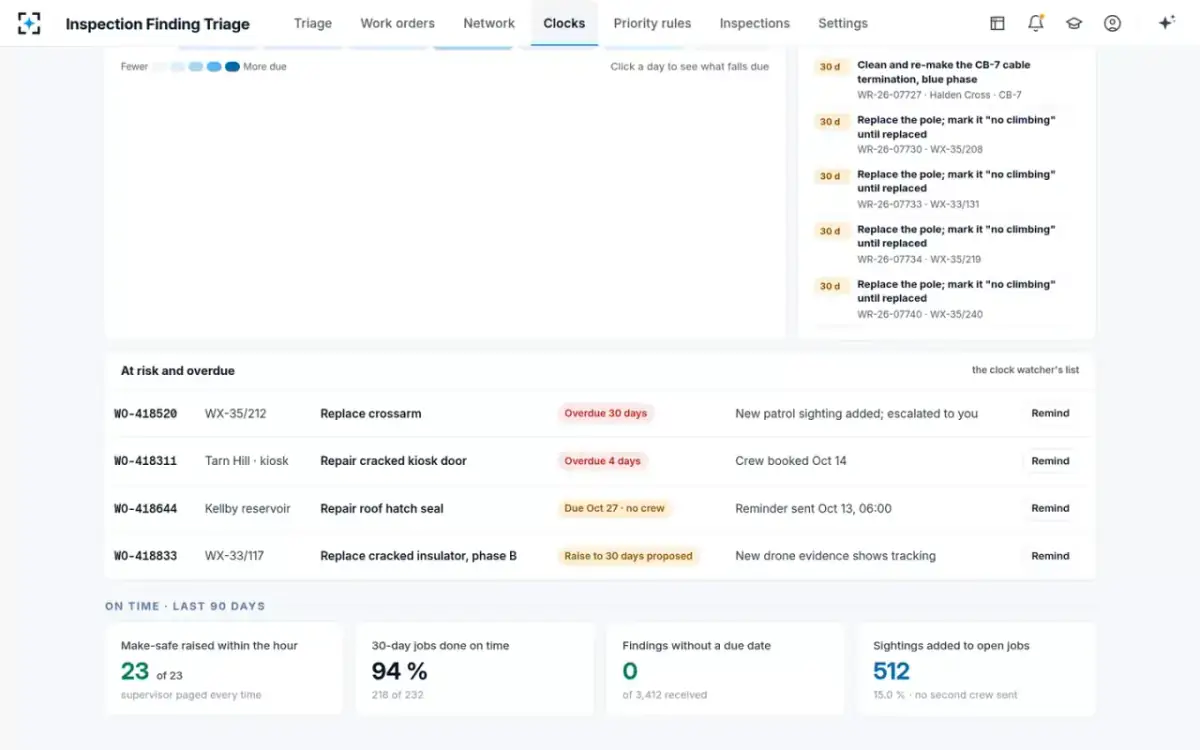Click WO-418644 order number
The height and width of the screenshot is (750, 1200).
tap(145, 509)
